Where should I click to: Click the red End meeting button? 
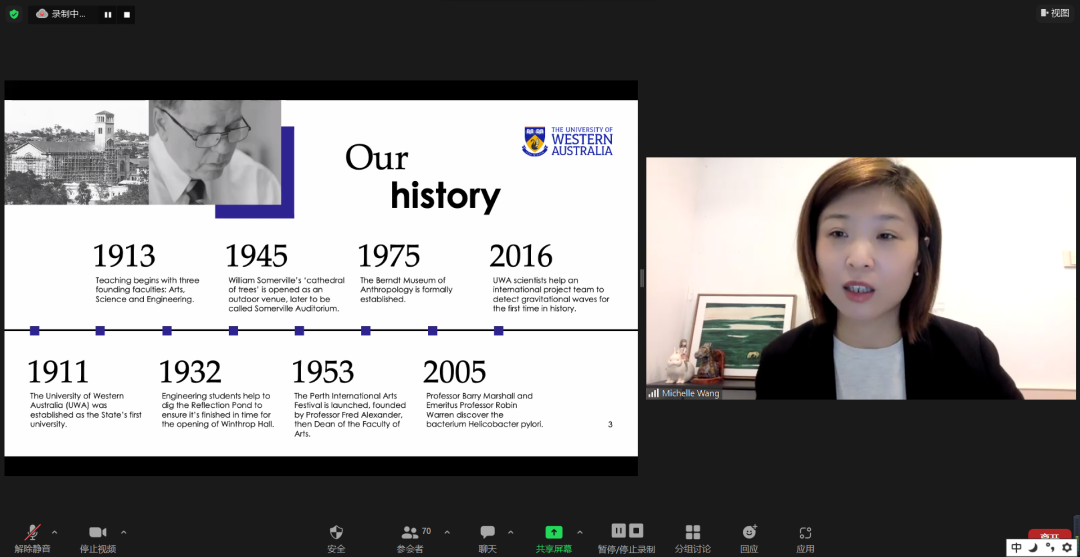pyautogui.click(x=1049, y=536)
